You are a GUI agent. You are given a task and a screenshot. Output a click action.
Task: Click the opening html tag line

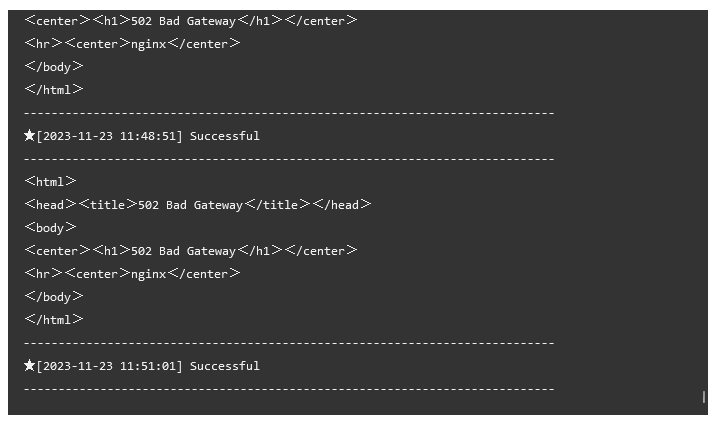point(50,182)
